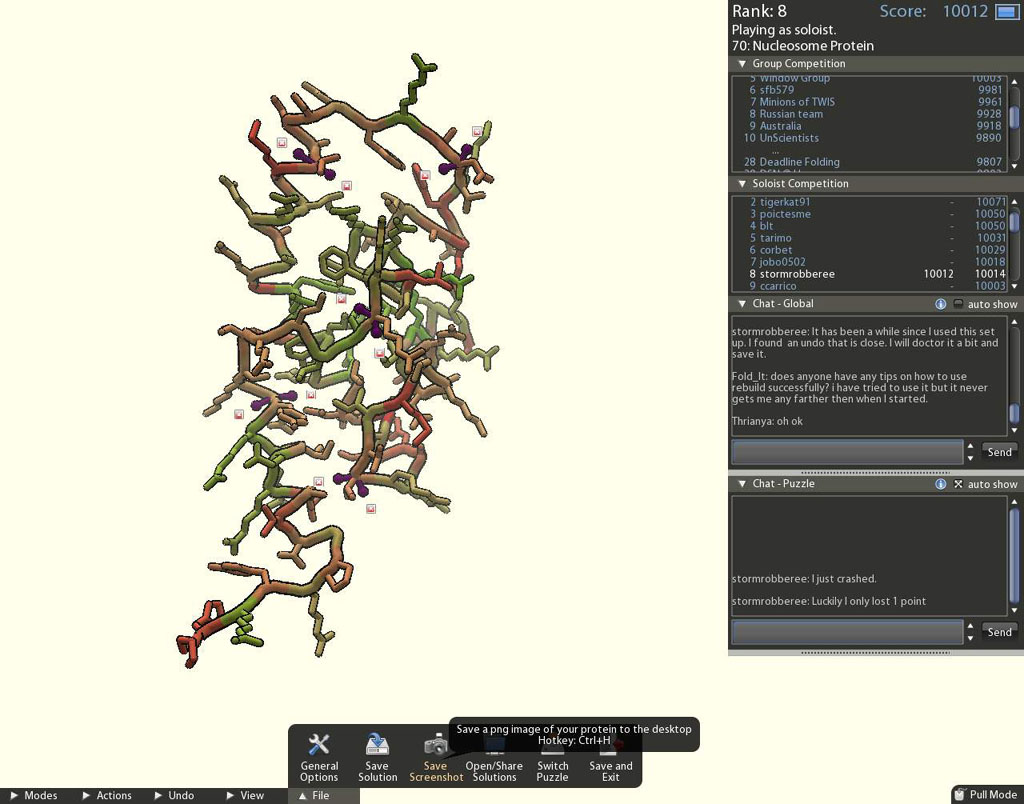Click the Soloist Competition scrollbar thumb
The image size is (1024, 804).
1014,221
